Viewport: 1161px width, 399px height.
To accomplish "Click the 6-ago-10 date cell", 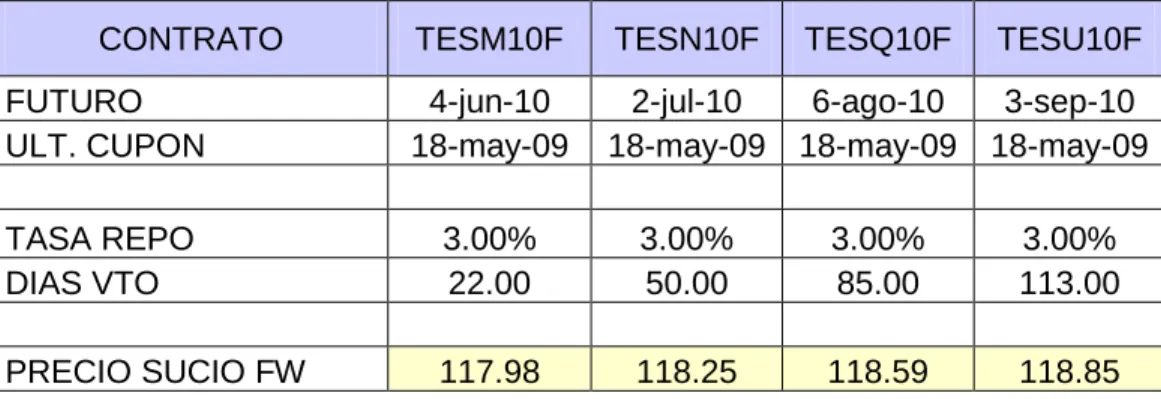I will pos(878,99).
